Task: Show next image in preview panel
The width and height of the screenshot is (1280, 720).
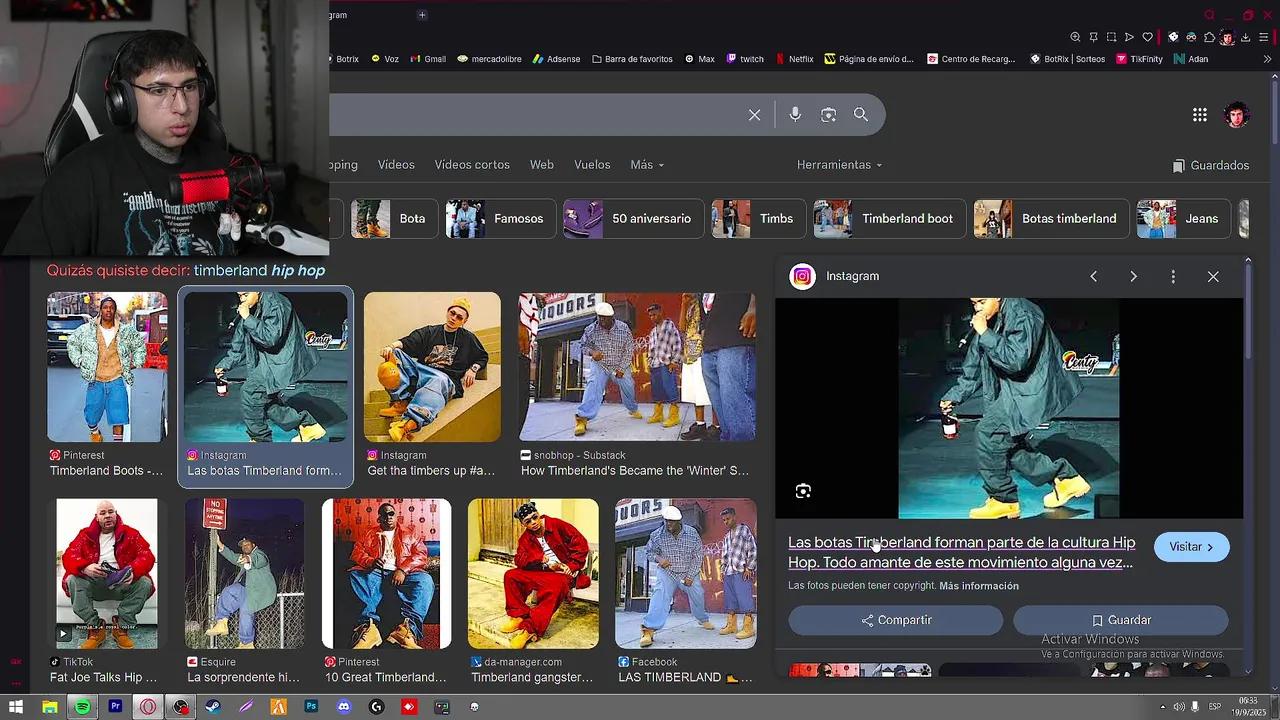Action: click(x=1133, y=276)
